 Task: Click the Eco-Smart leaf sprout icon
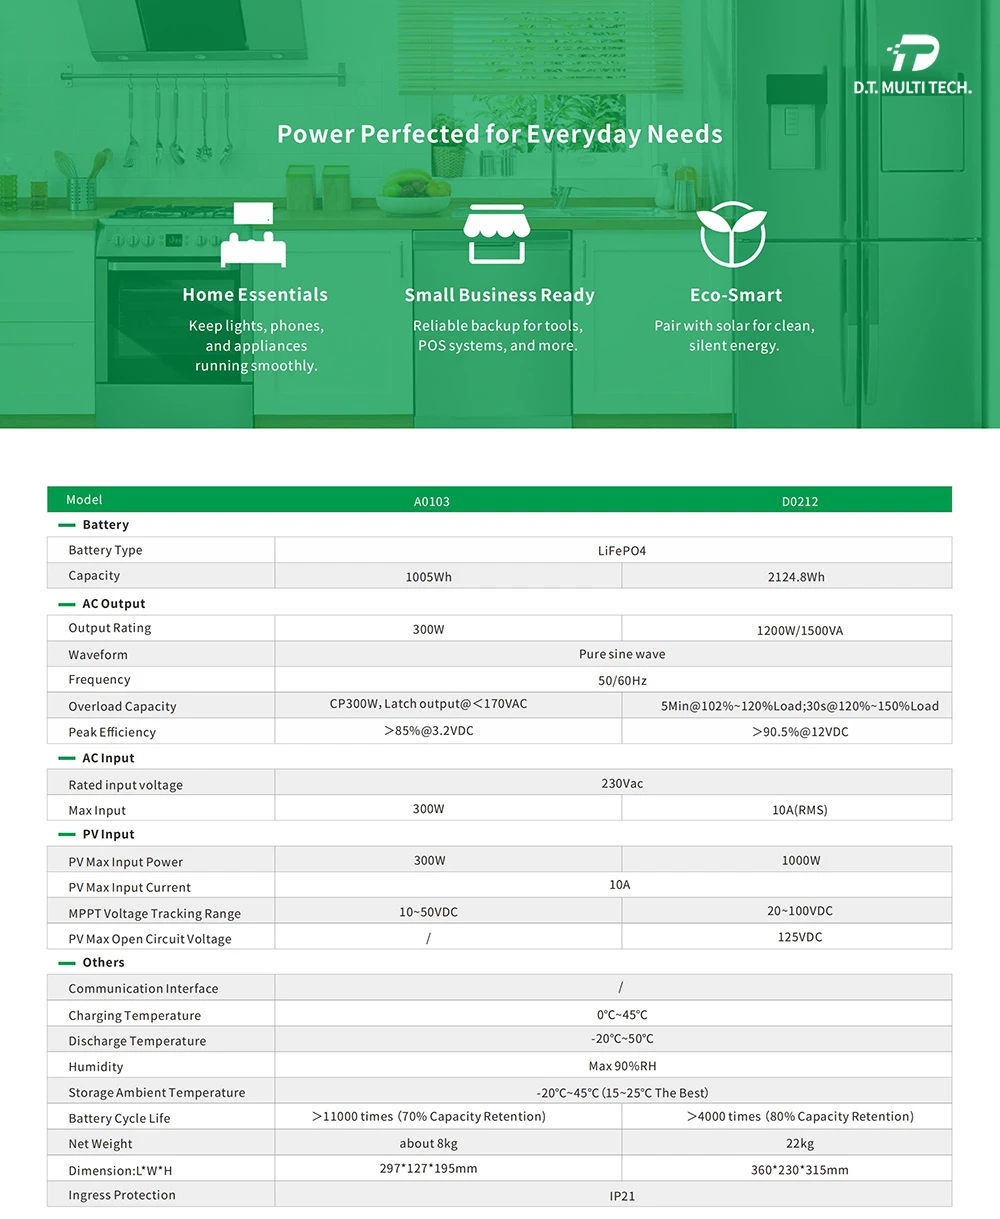coord(733,234)
